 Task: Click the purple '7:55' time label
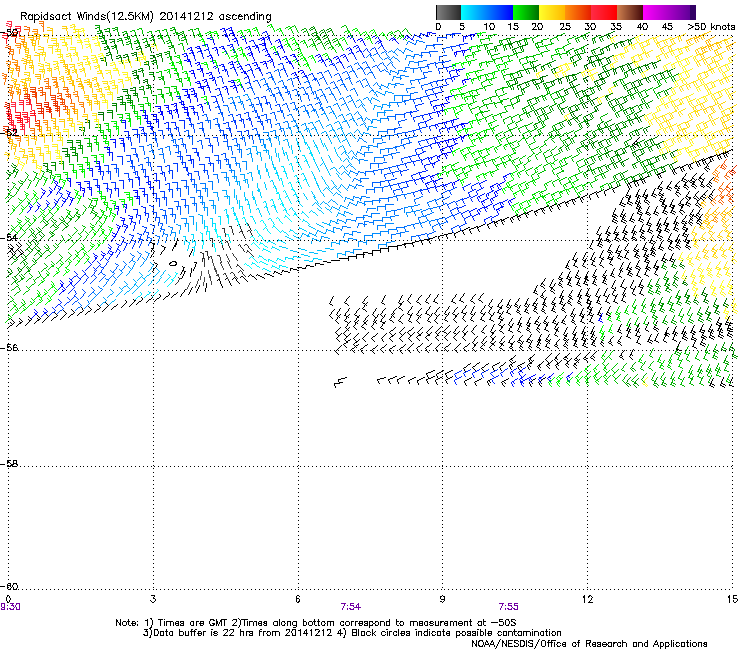coord(508,607)
